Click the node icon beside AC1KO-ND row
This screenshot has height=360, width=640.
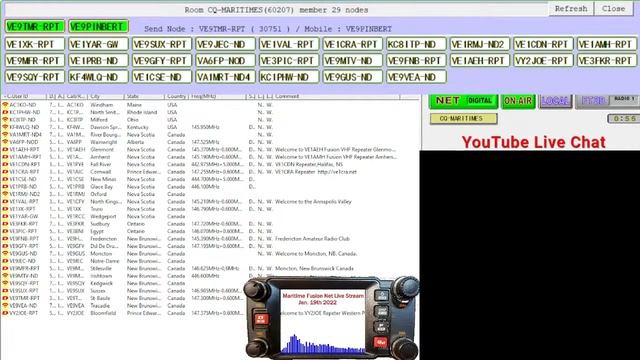click(5, 105)
